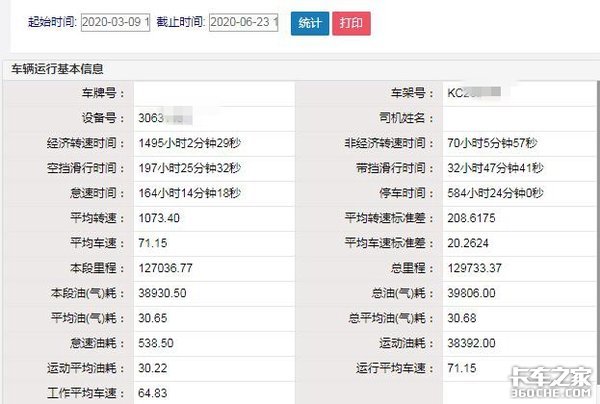The width and height of the screenshot is (600, 404).
Task: Click the 平均车速 value 71.15
Action: pyautogui.click(x=153, y=243)
